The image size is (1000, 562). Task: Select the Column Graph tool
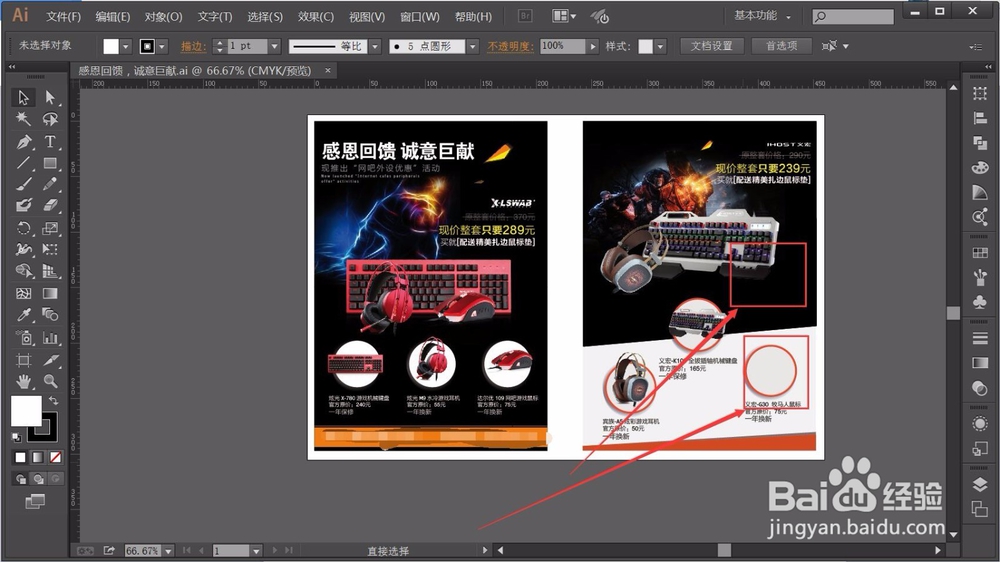coord(50,337)
